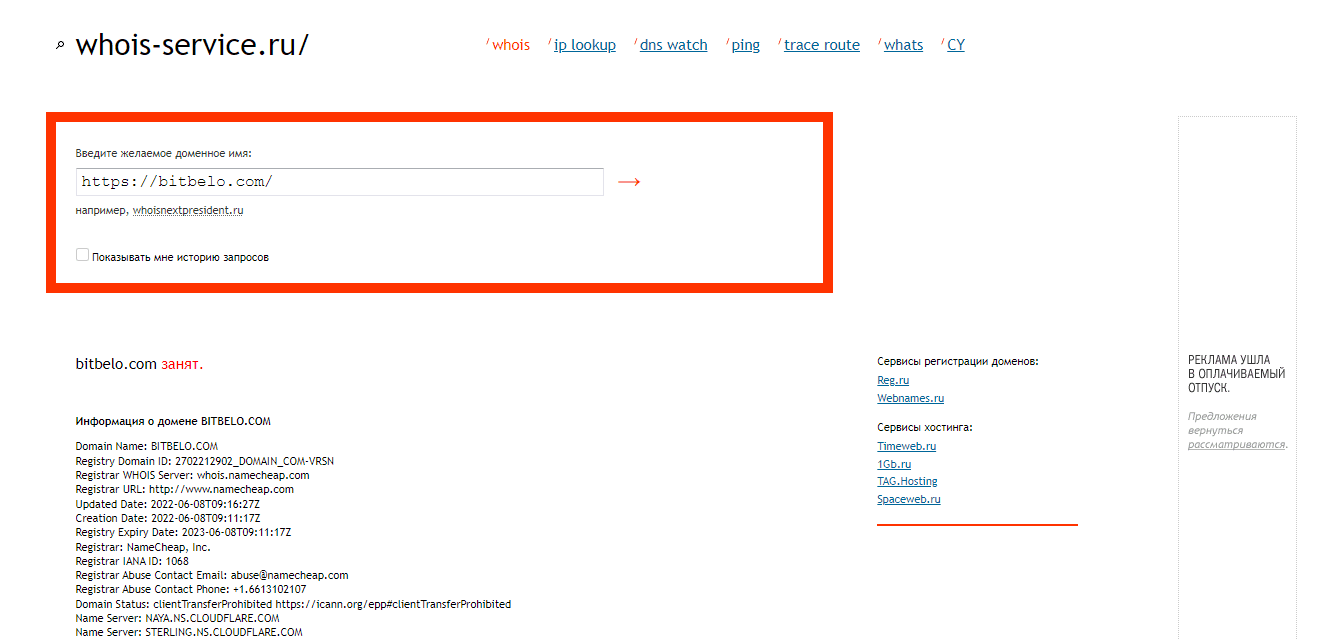Select the whats menu item
Viewport: 1325px width, 639px height.
pos(903,45)
